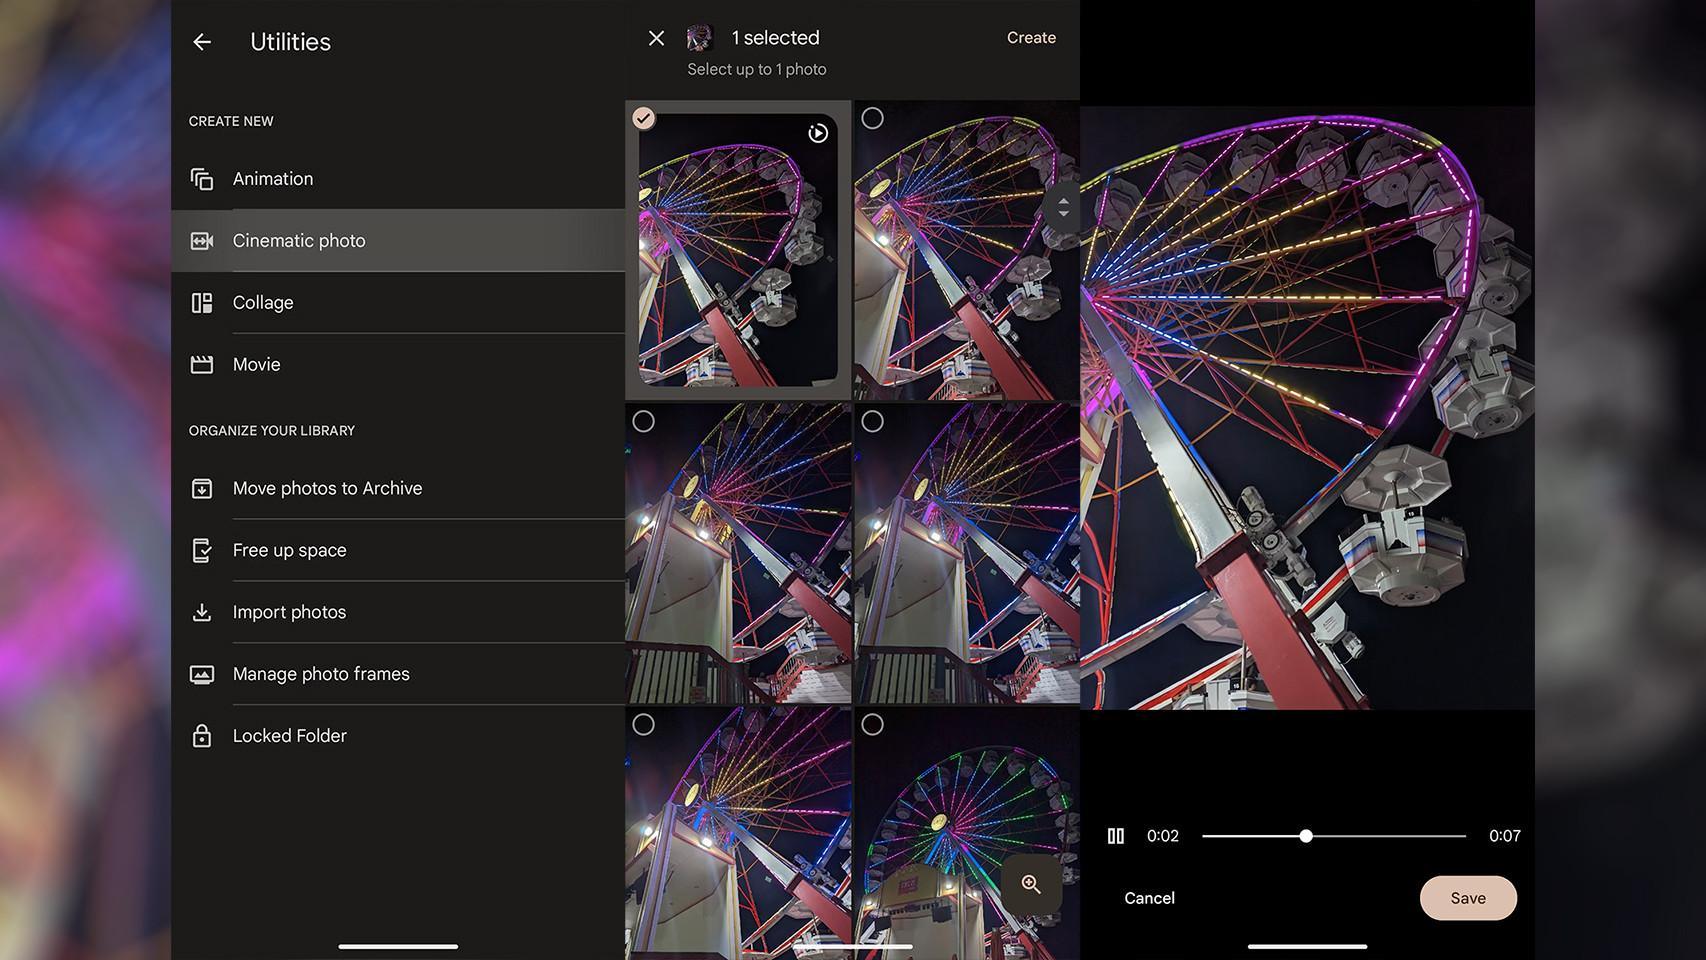Select the green-lit Ferris wheel photo circle
Screen dimensions: 1706x960
(x=872, y=724)
